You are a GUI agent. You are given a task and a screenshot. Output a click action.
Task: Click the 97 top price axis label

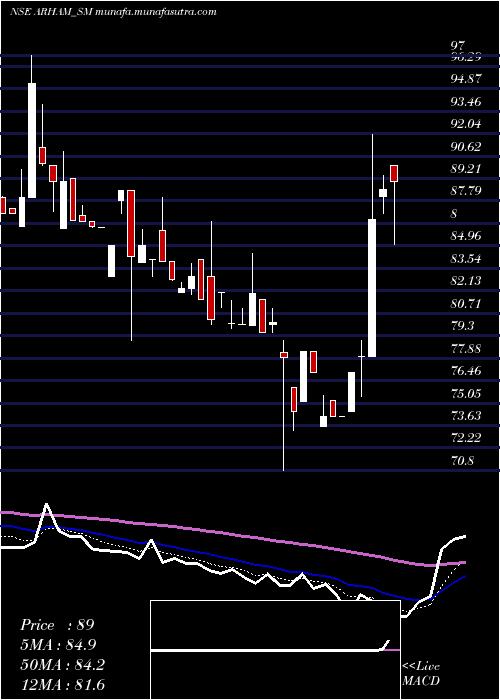(x=458, y=46)
